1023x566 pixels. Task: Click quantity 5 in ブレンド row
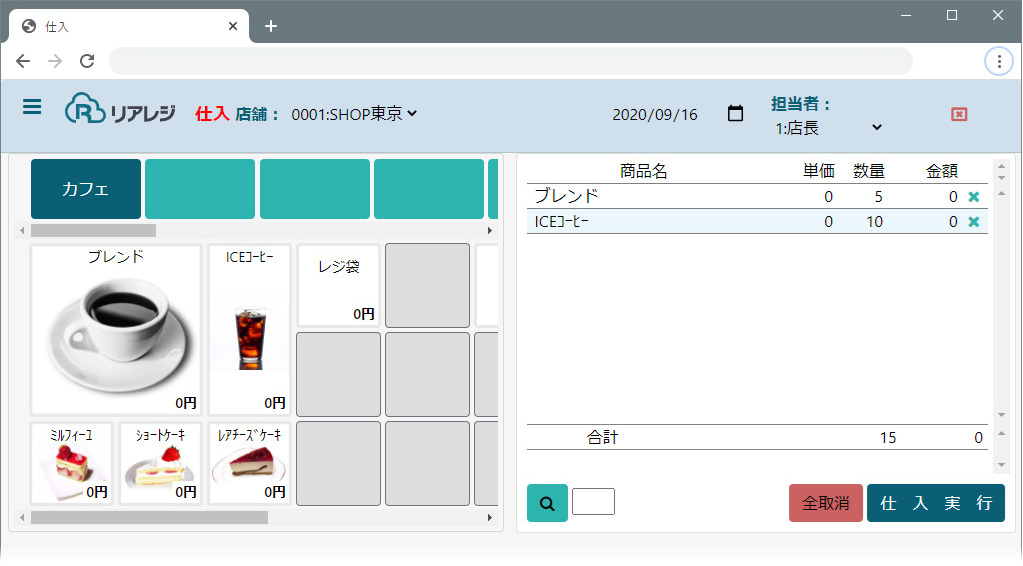point(878,197)
